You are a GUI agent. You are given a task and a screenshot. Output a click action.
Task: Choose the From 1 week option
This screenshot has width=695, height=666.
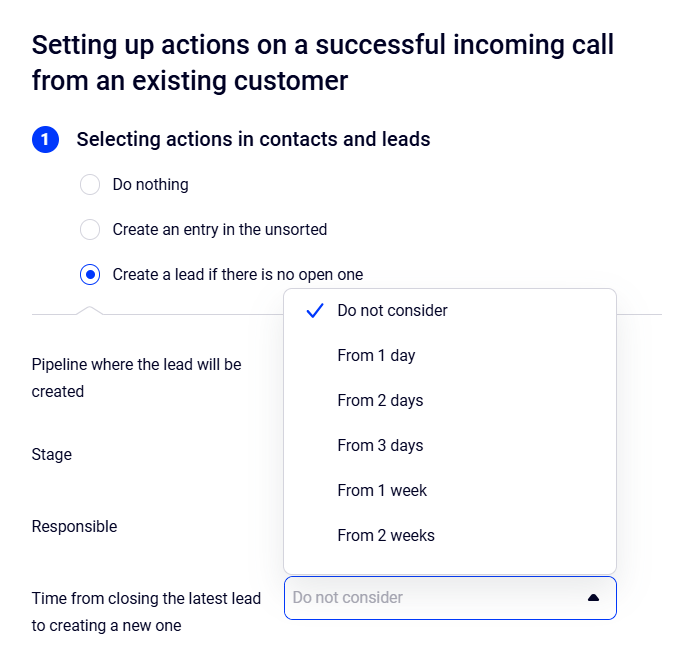pyautogui.click(x=382, y=491)
